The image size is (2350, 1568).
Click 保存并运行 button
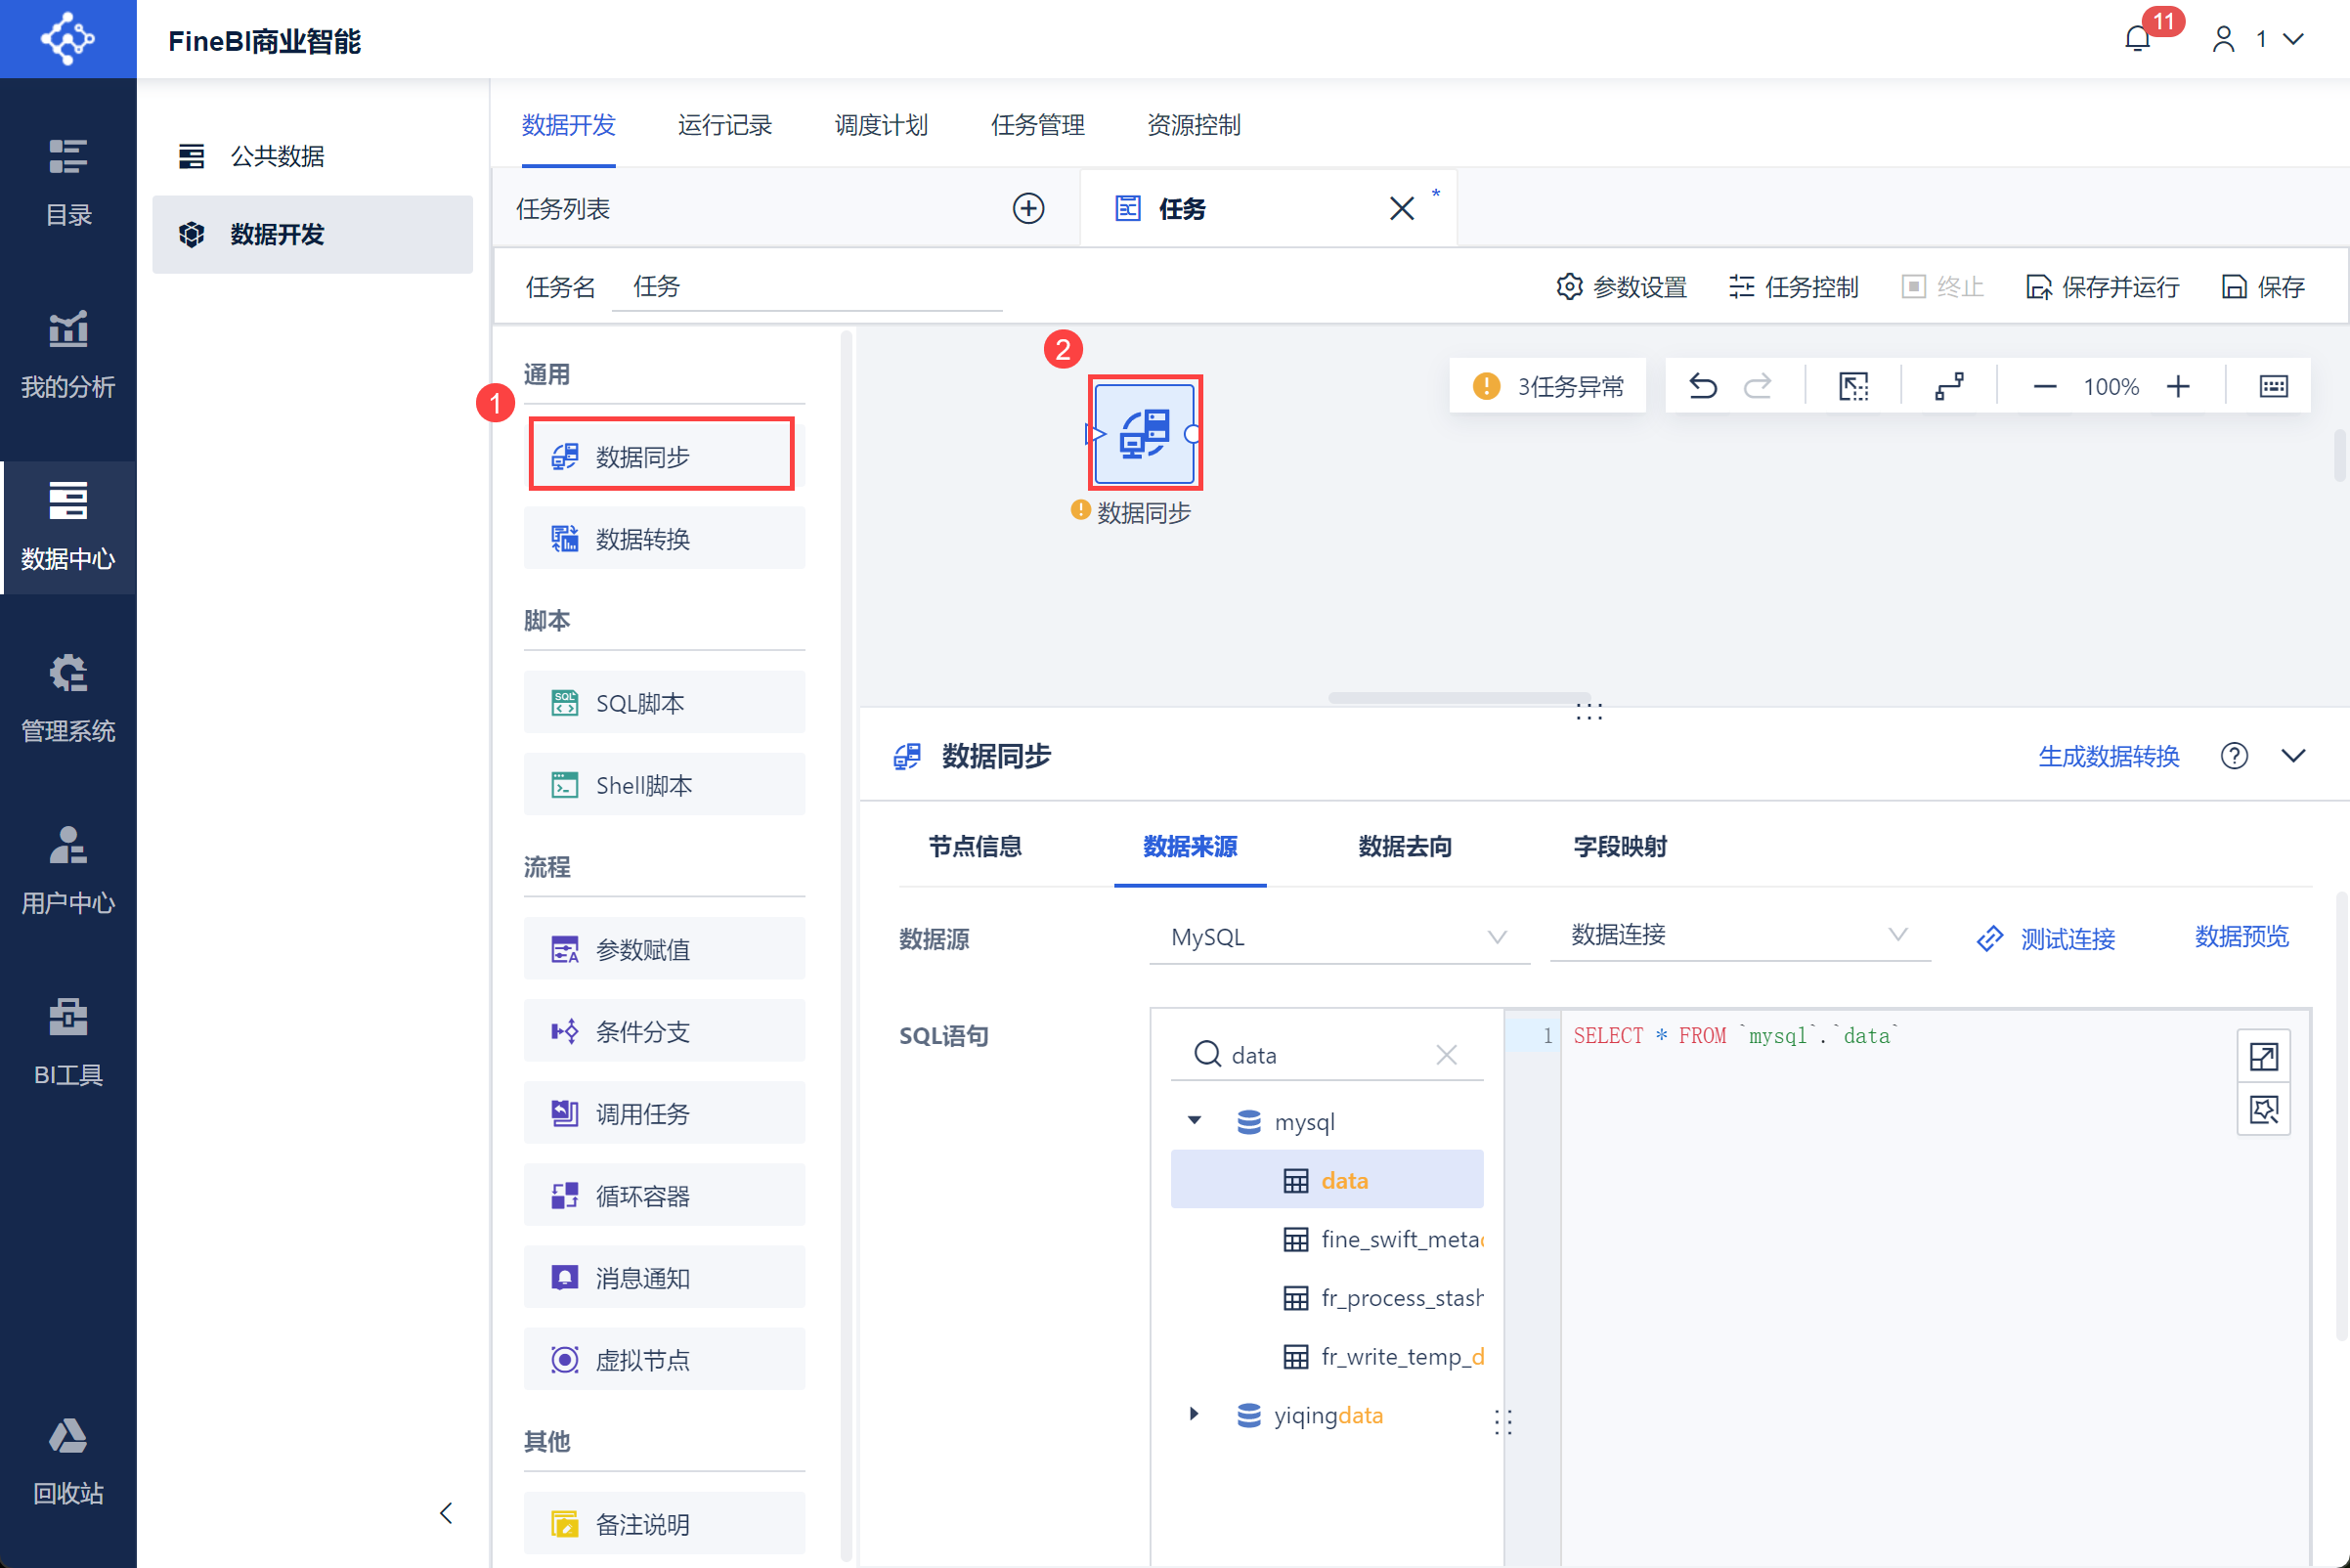click(x=2102, y=287)
